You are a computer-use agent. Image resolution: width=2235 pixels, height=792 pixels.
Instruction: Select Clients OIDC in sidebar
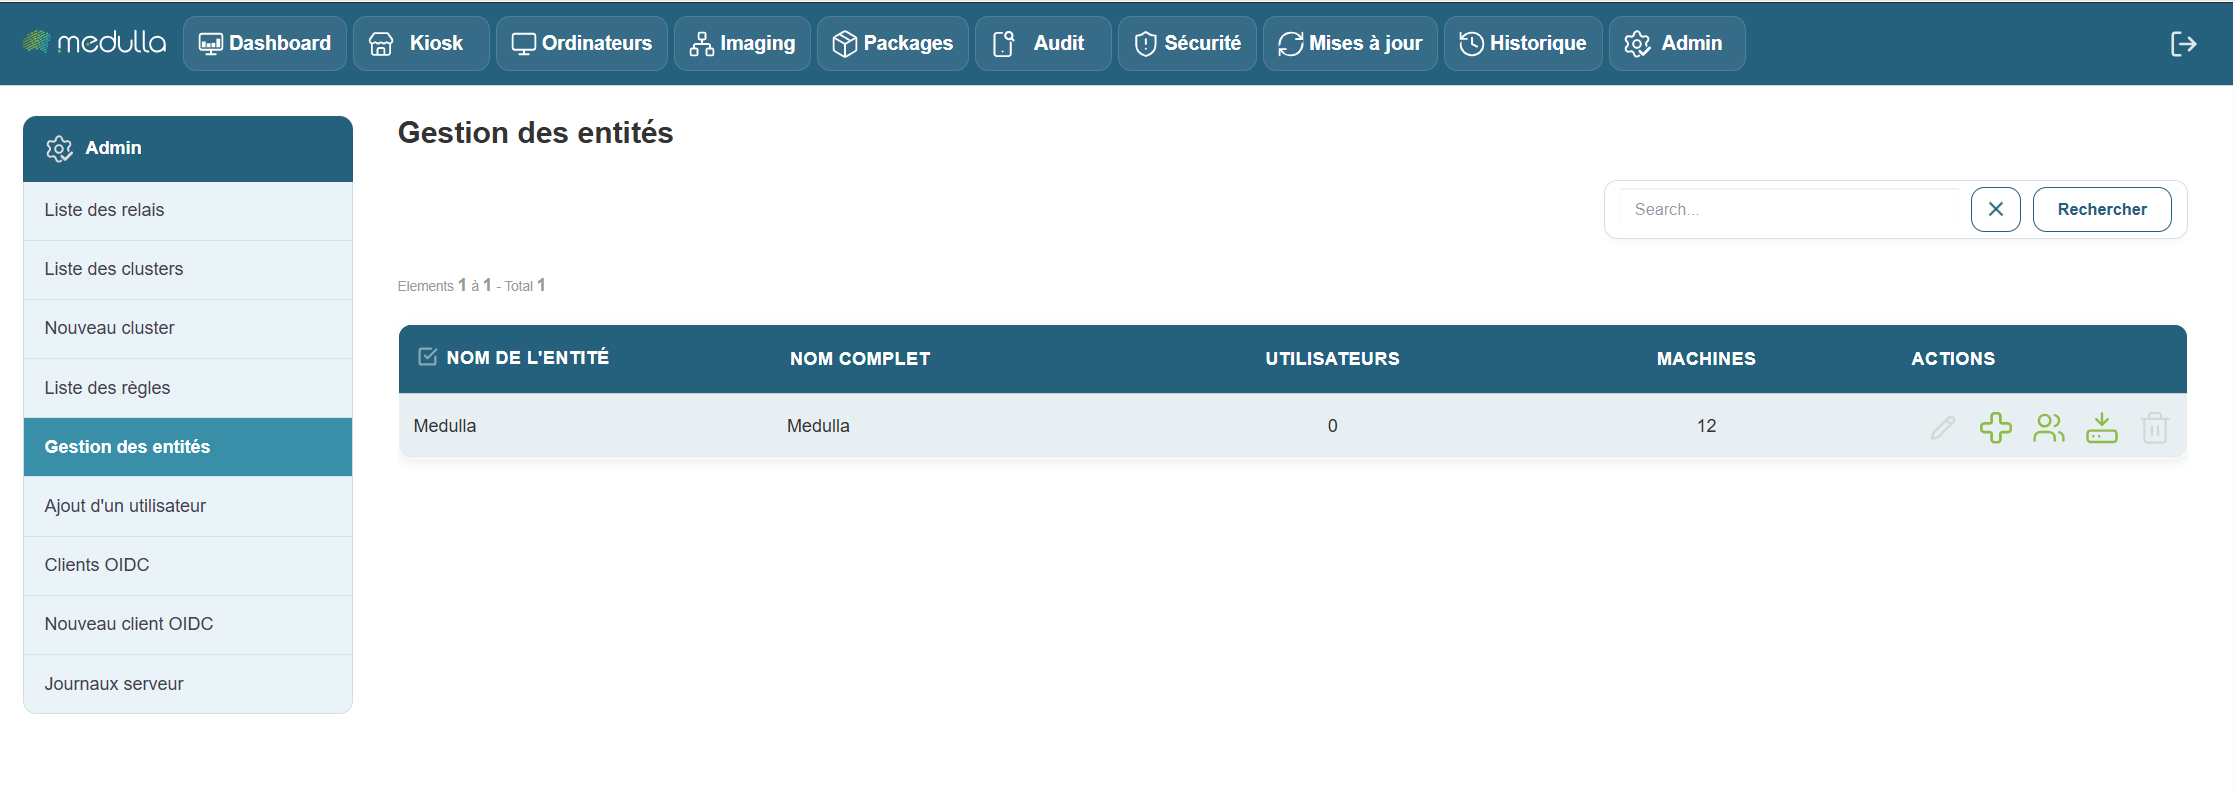pyautogui.click(x=97, y=565)
